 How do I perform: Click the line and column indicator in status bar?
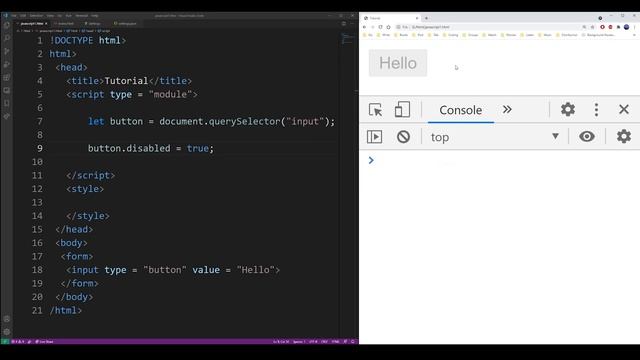coord(281,342)
